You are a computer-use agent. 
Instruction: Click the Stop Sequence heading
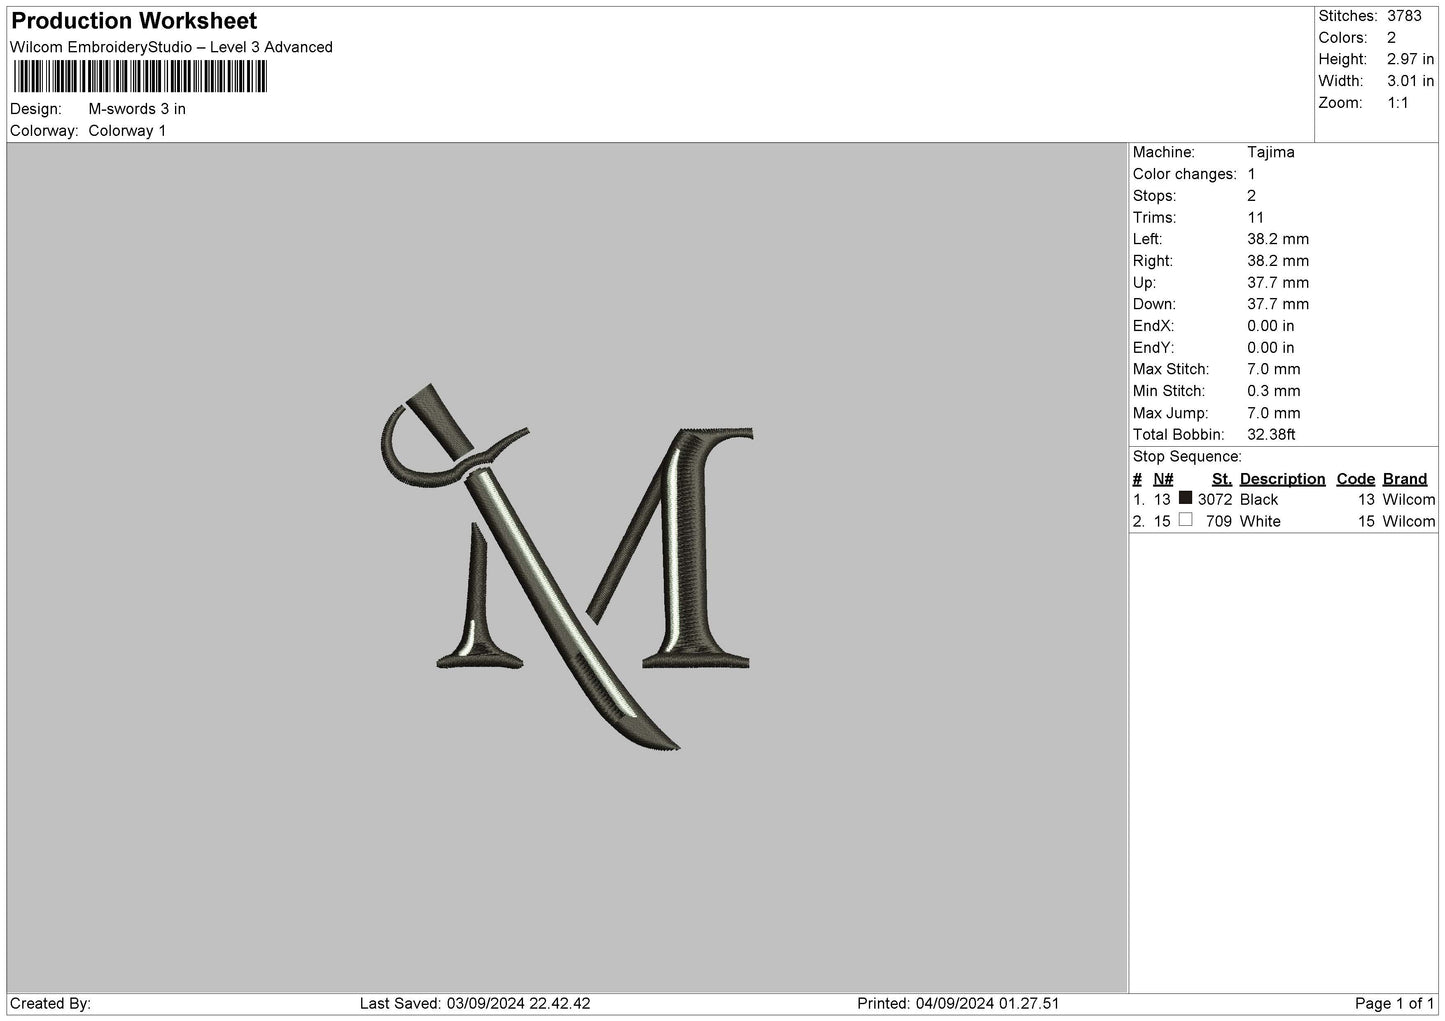click(1187, 457)
